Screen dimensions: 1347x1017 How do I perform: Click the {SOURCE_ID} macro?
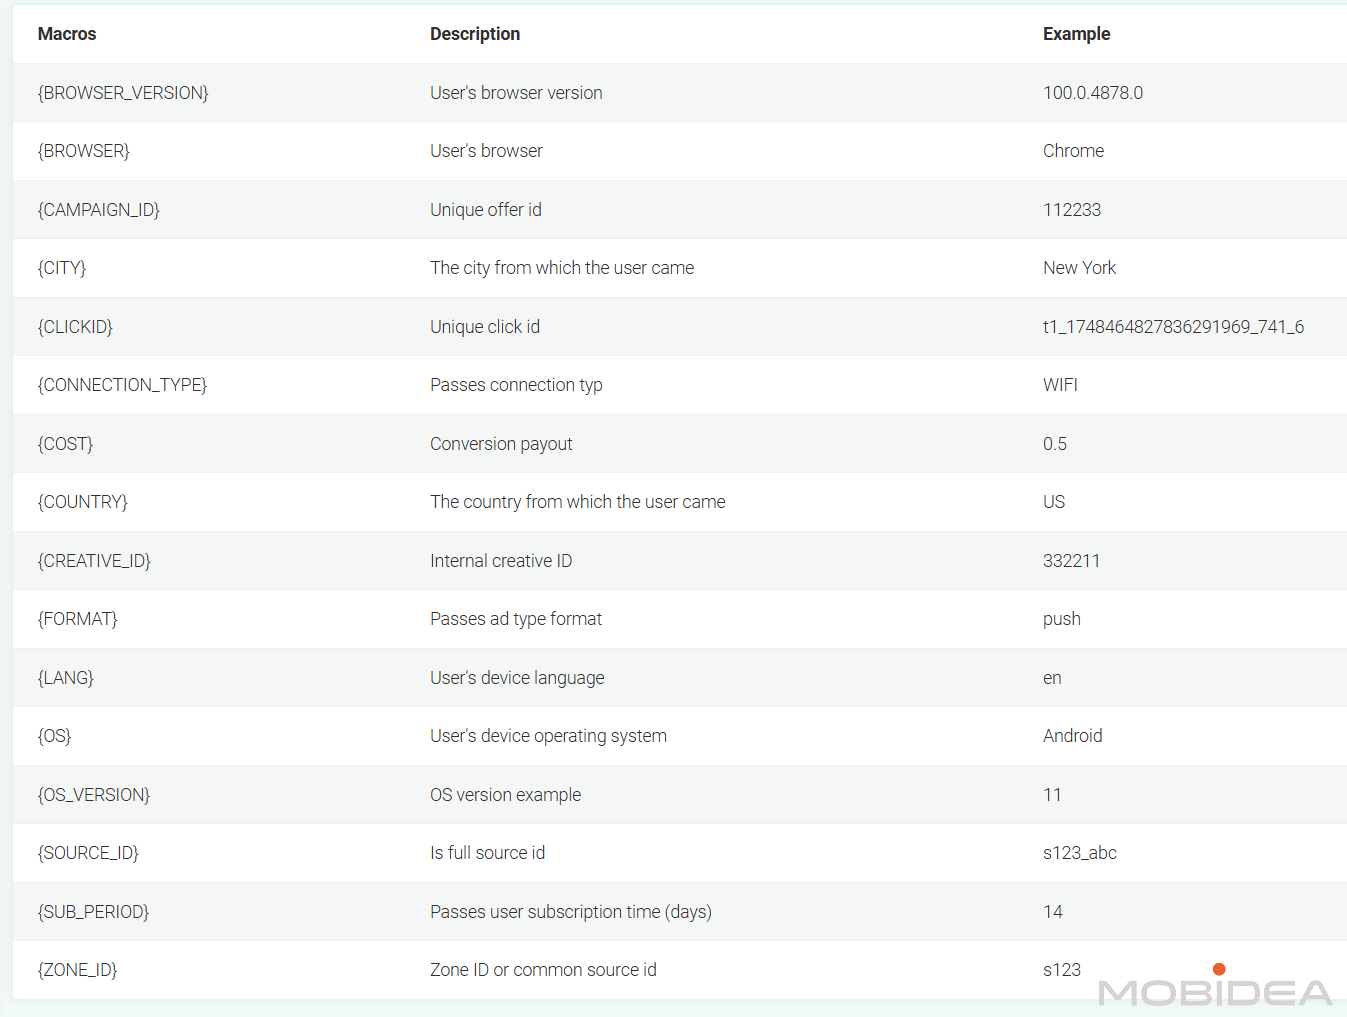[x=88, y=853]
